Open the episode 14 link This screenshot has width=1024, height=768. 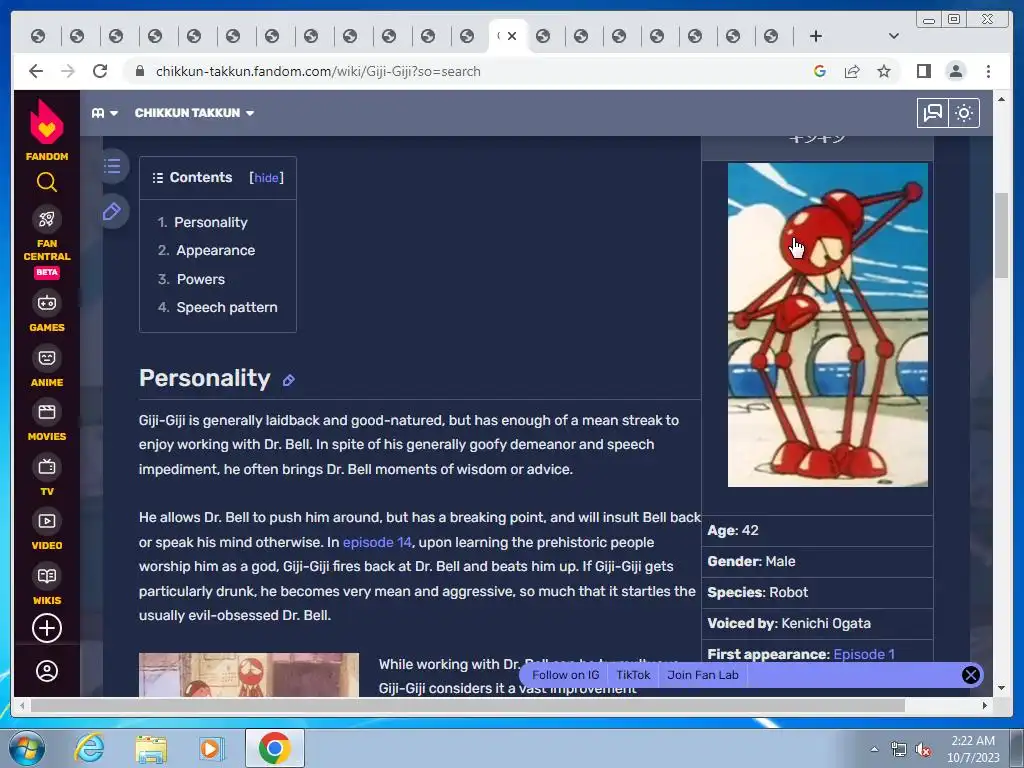click(x=377, y=542)
